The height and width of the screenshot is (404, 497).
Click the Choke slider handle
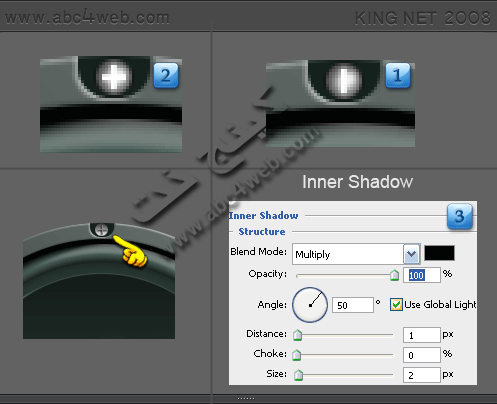296,355
